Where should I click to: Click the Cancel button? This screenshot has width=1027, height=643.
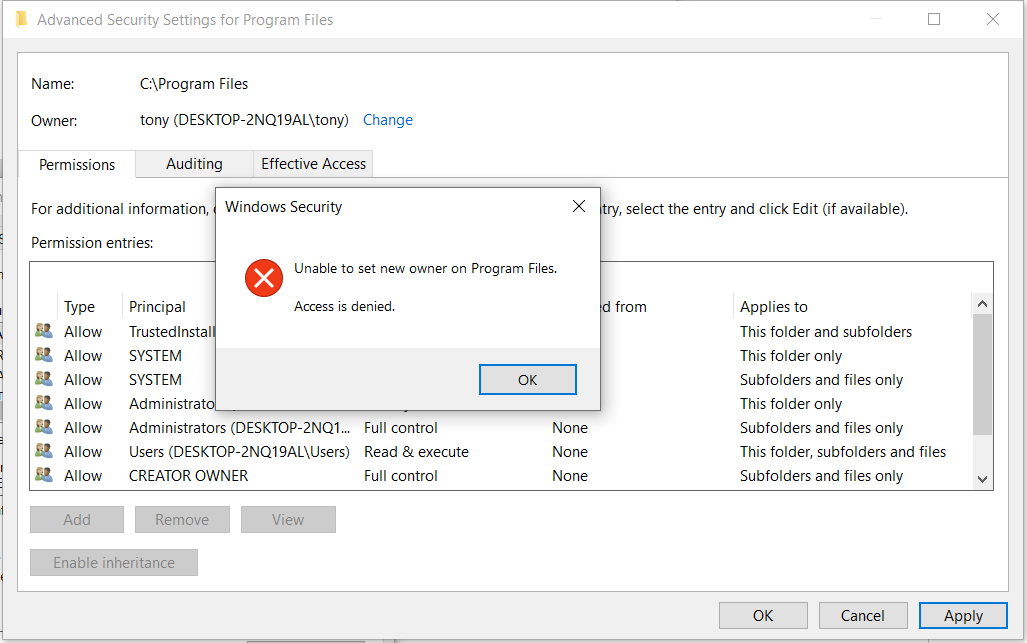863,616
